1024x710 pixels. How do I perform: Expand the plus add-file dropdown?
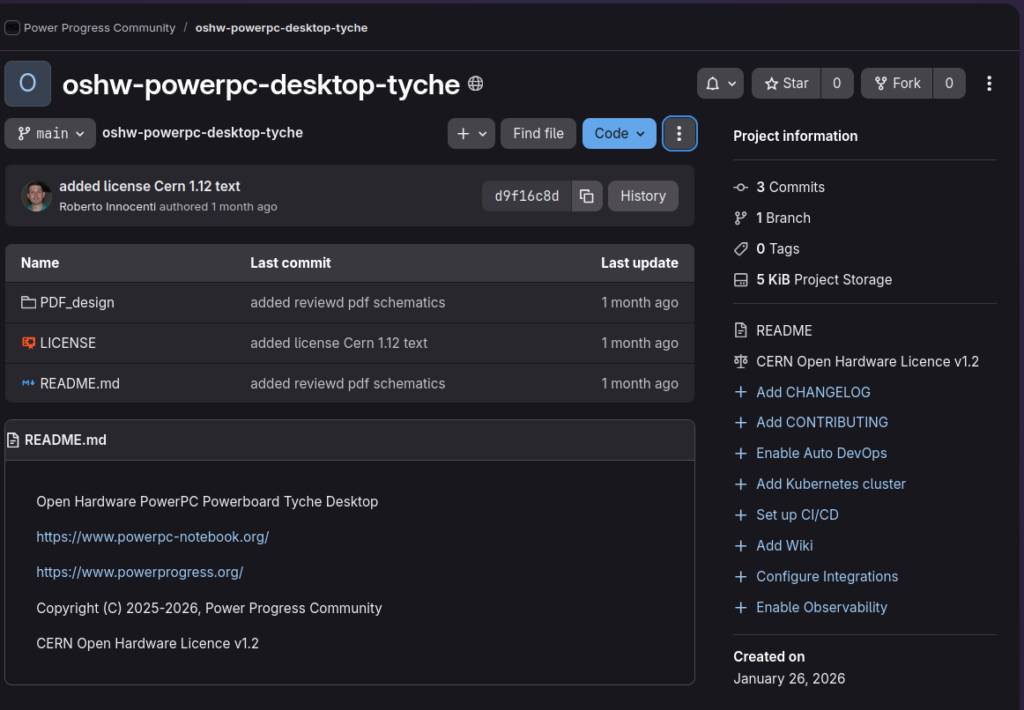(471, 133)
